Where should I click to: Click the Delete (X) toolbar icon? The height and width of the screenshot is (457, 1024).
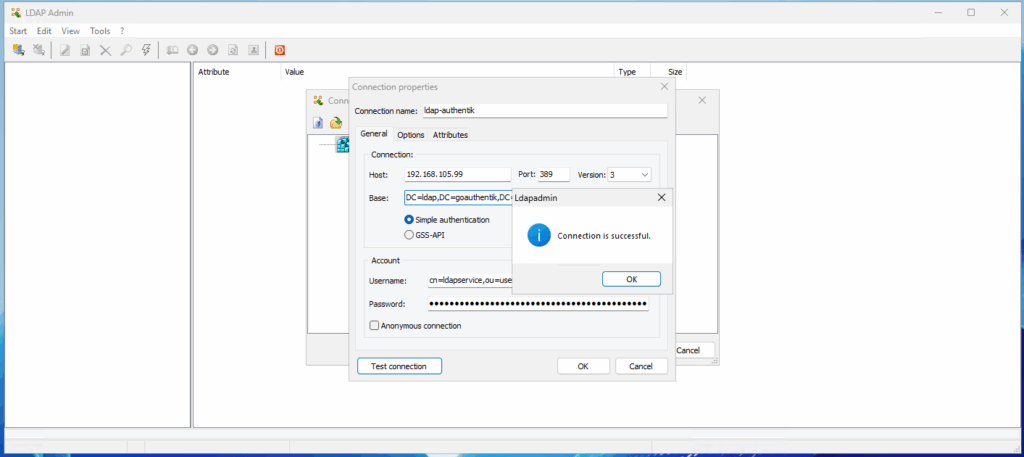click(105, 49)
